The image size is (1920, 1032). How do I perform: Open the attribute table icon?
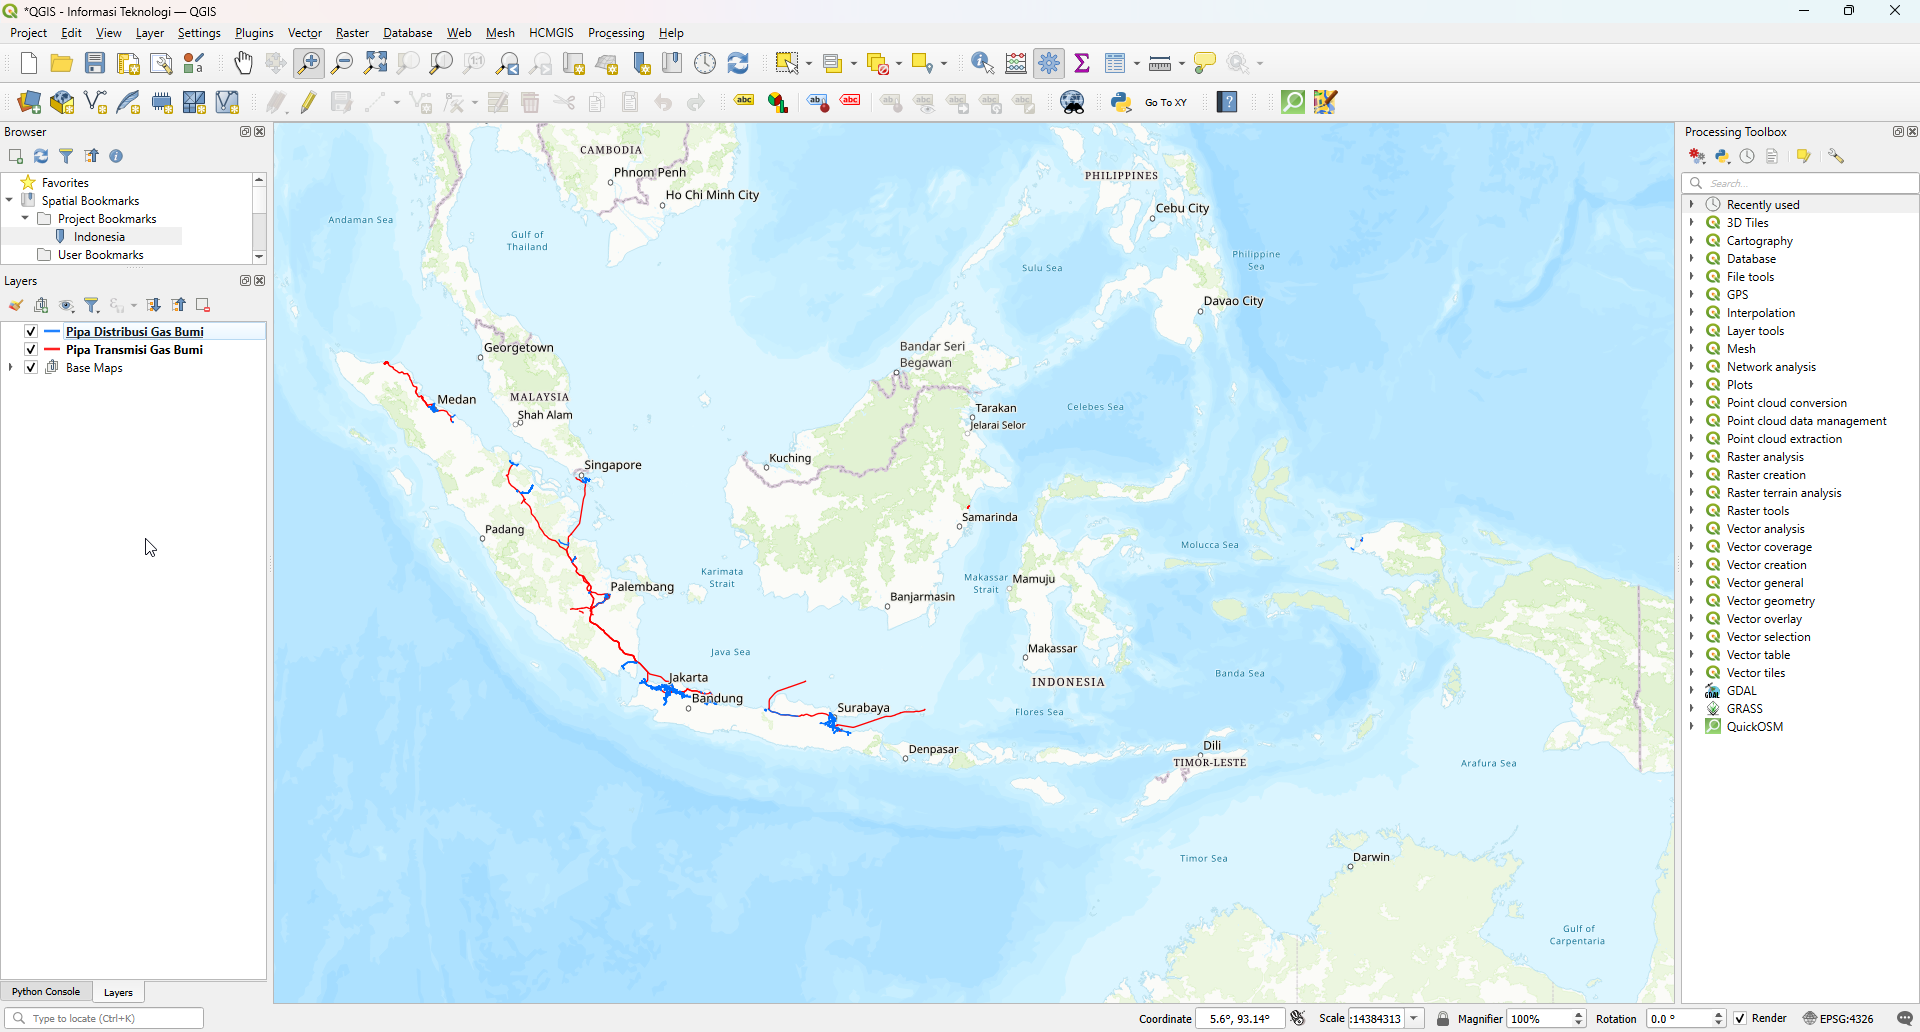click(1115, 63)
